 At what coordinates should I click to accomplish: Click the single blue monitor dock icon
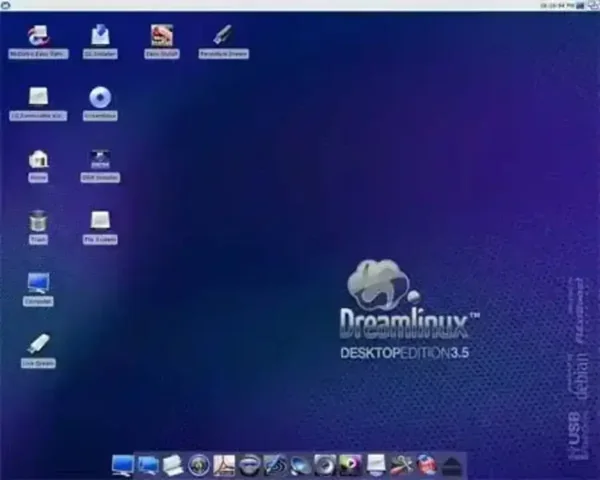pos(123,465)
